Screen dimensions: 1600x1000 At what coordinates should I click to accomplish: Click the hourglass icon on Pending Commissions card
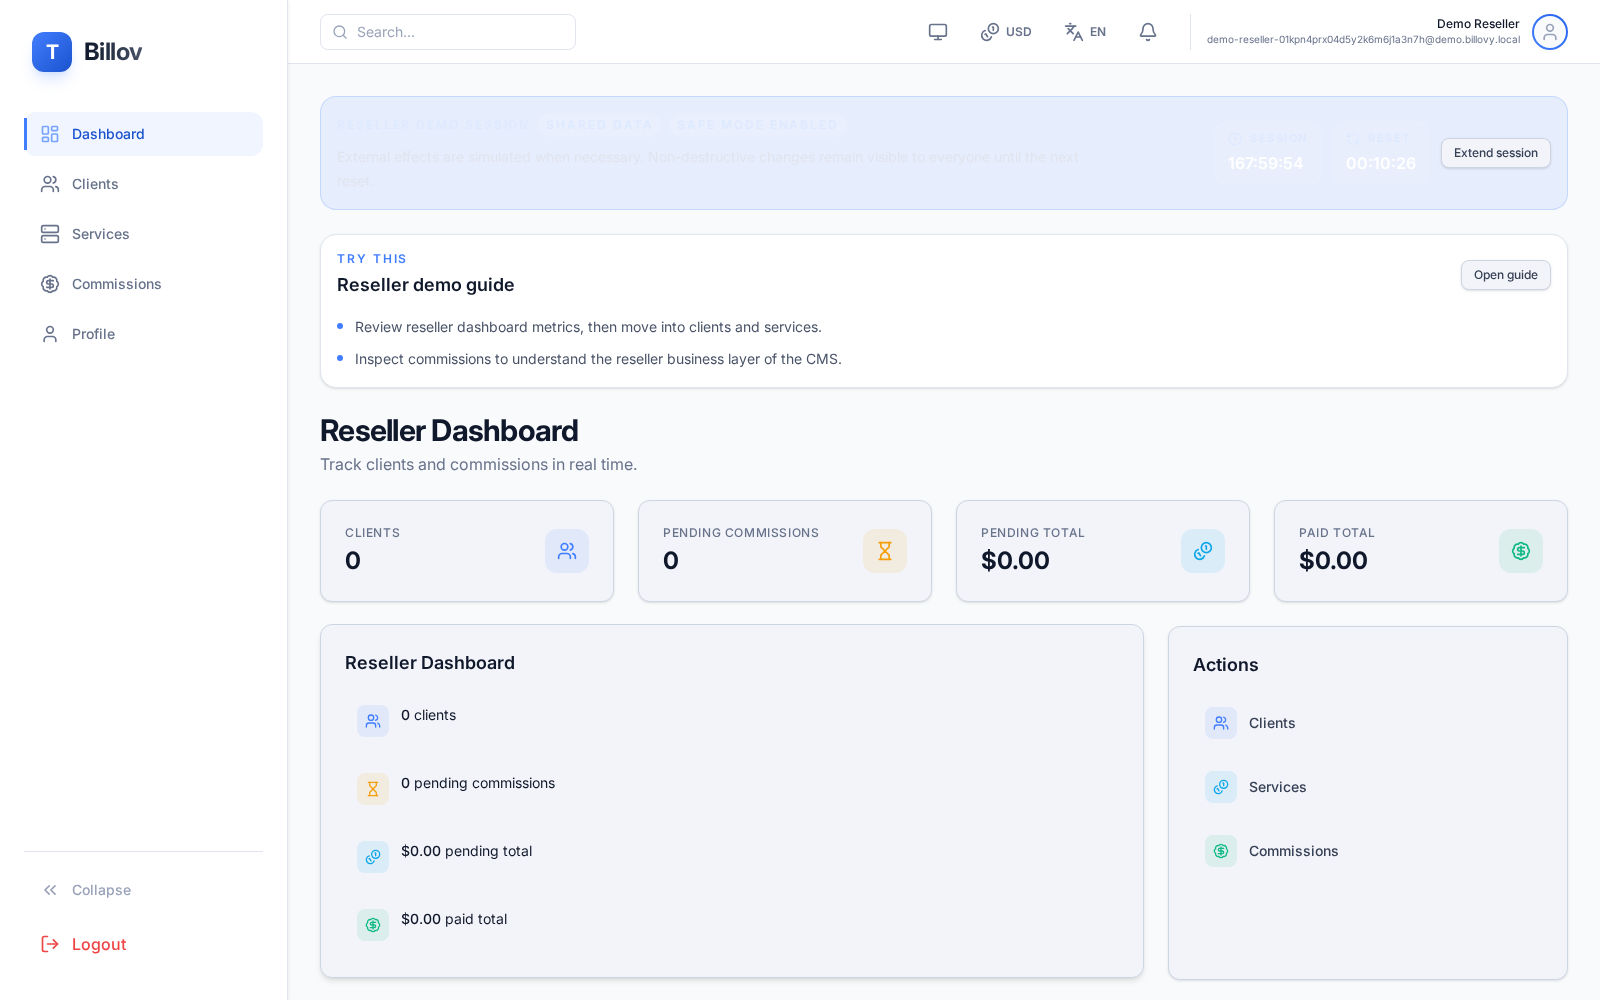[884, 551]
